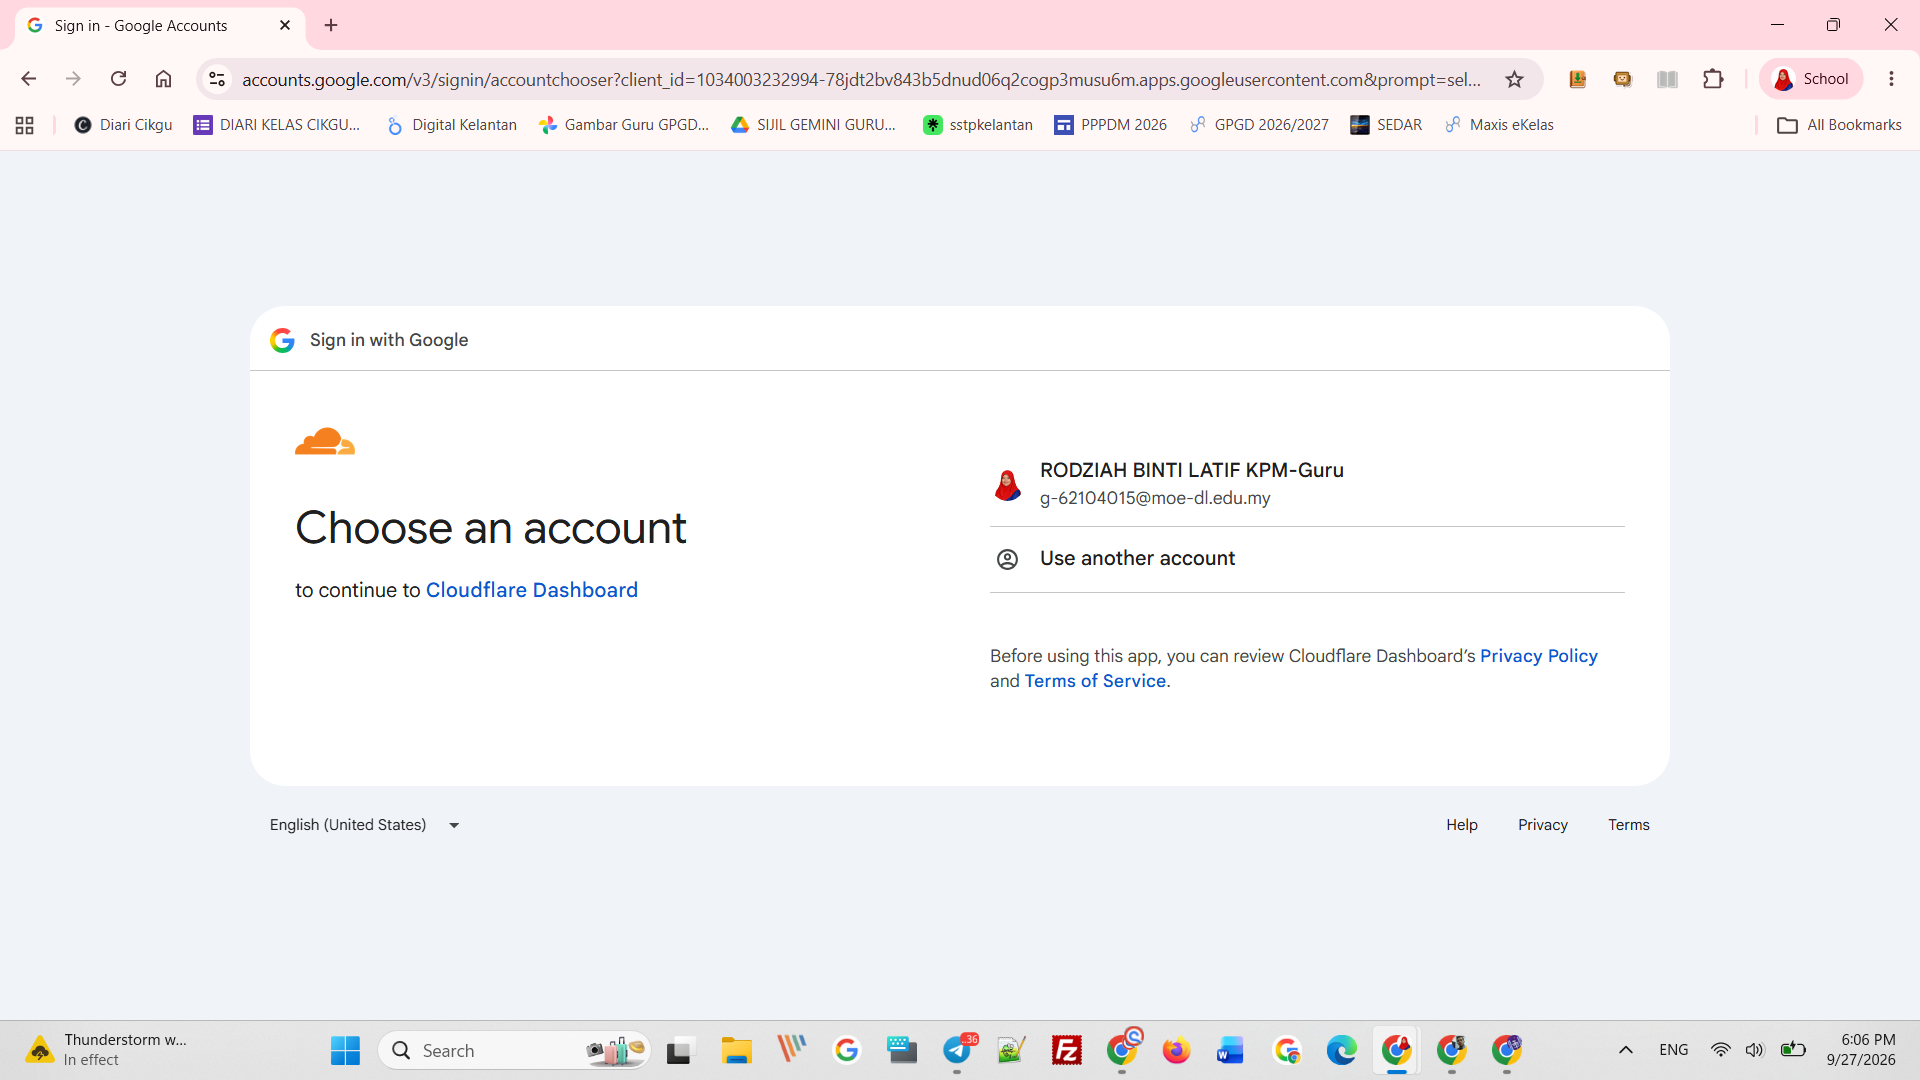Open the Terms footer link
This screenshot has height=1080, width=1920.
pos(1629,825)
